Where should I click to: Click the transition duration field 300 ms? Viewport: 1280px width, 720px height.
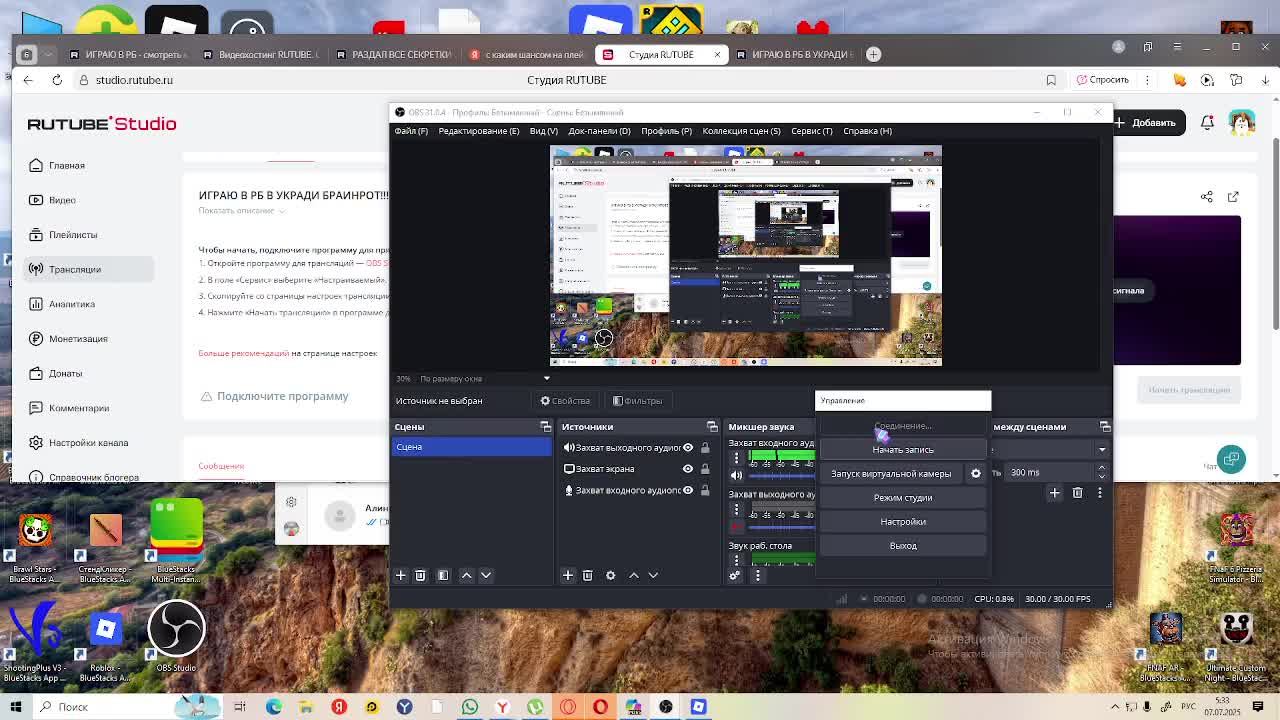click(x=1047, y=472)
